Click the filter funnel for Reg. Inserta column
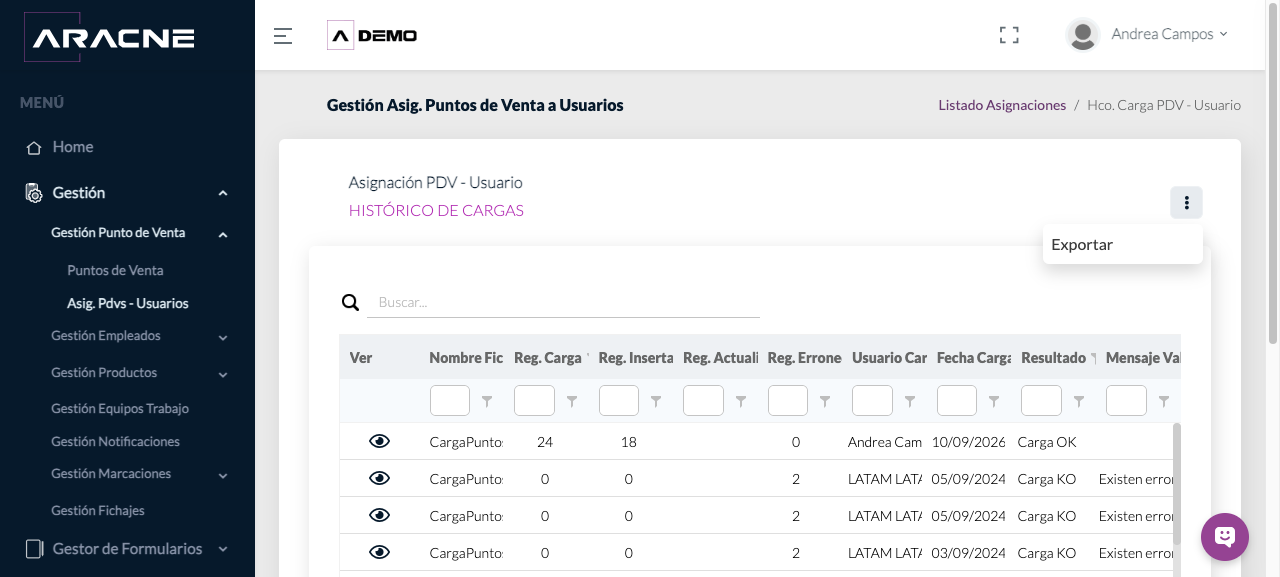Screen dimensions: 1280x577 click(x=656, y=401)
